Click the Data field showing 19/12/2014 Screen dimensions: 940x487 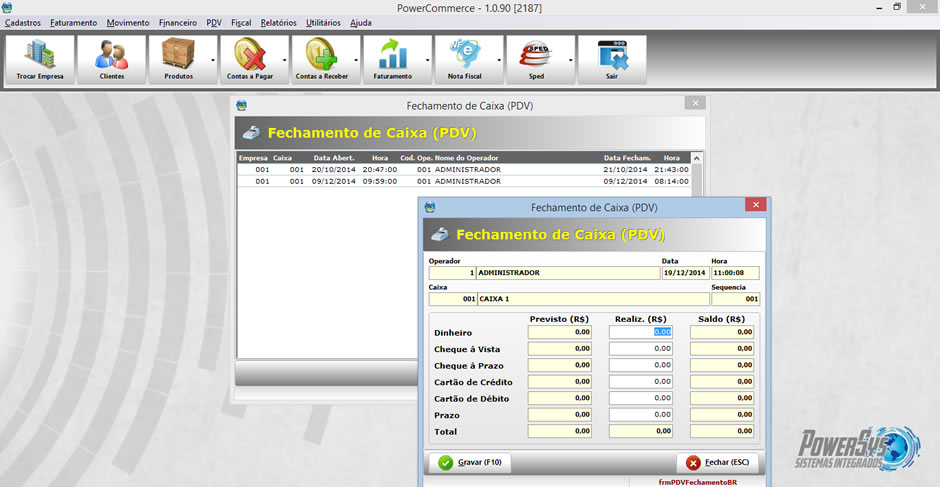(x=685, y=273)
